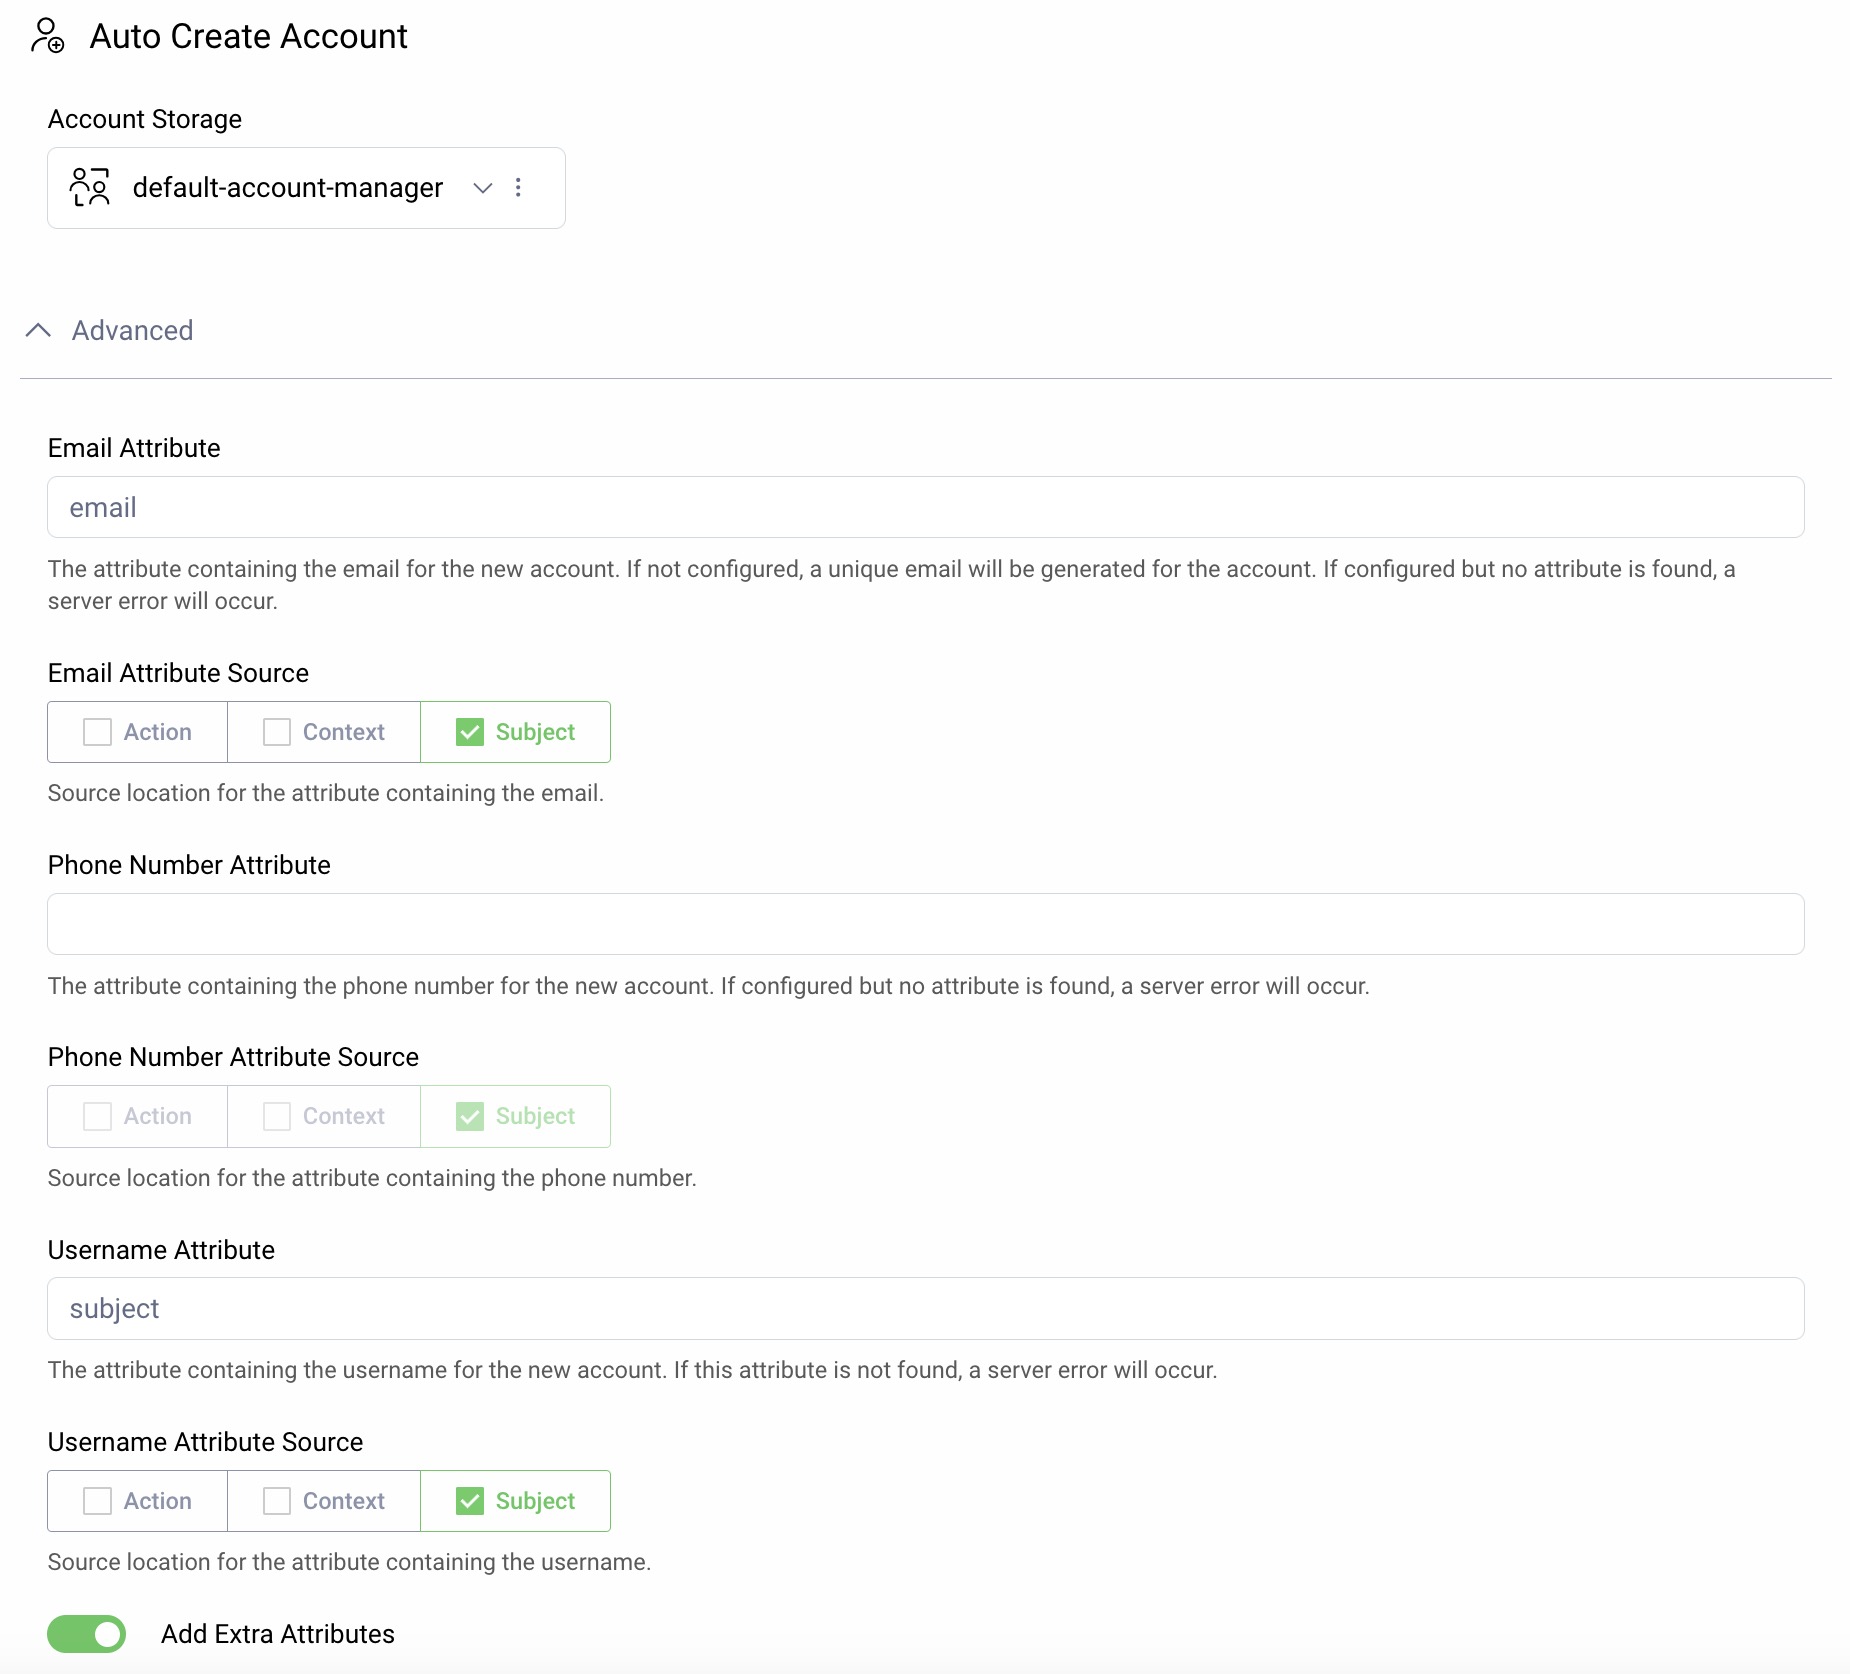This screenshot has height=1674, width=1850.
Task: Check Context for Phone Number Attribute Source
Action: click(x=277, y=1116)
